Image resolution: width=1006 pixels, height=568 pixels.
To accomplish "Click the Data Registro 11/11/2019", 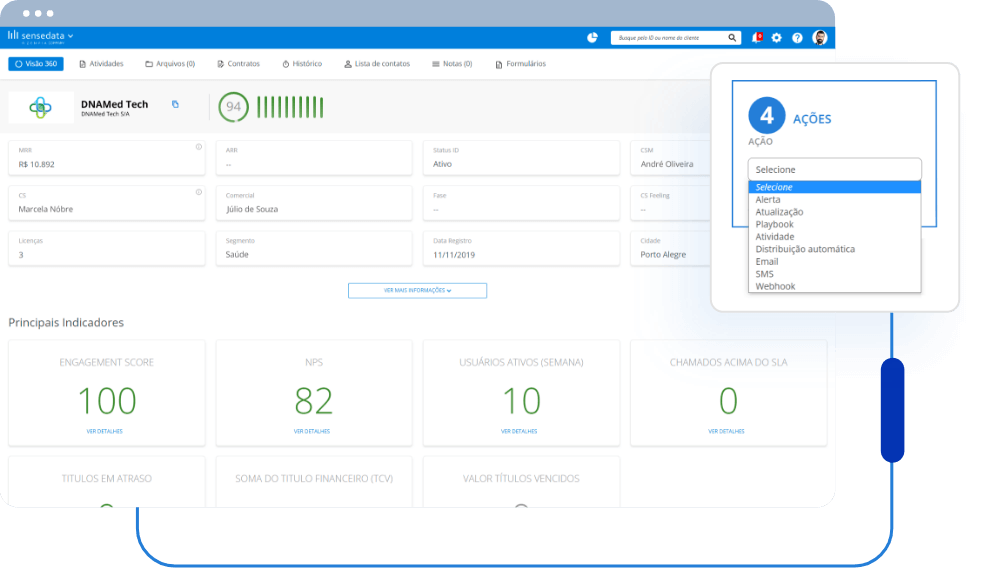I will click(454, 255).
